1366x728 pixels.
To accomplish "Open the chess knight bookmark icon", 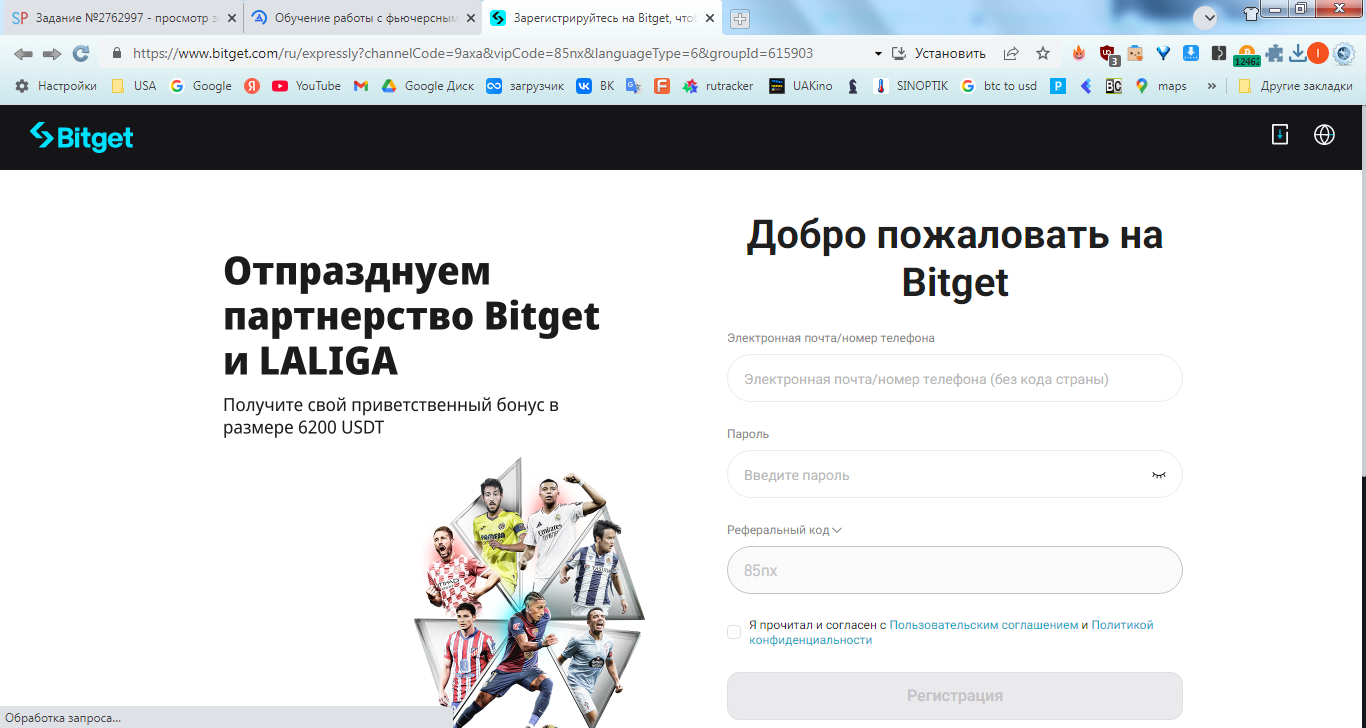I will 852,86.
